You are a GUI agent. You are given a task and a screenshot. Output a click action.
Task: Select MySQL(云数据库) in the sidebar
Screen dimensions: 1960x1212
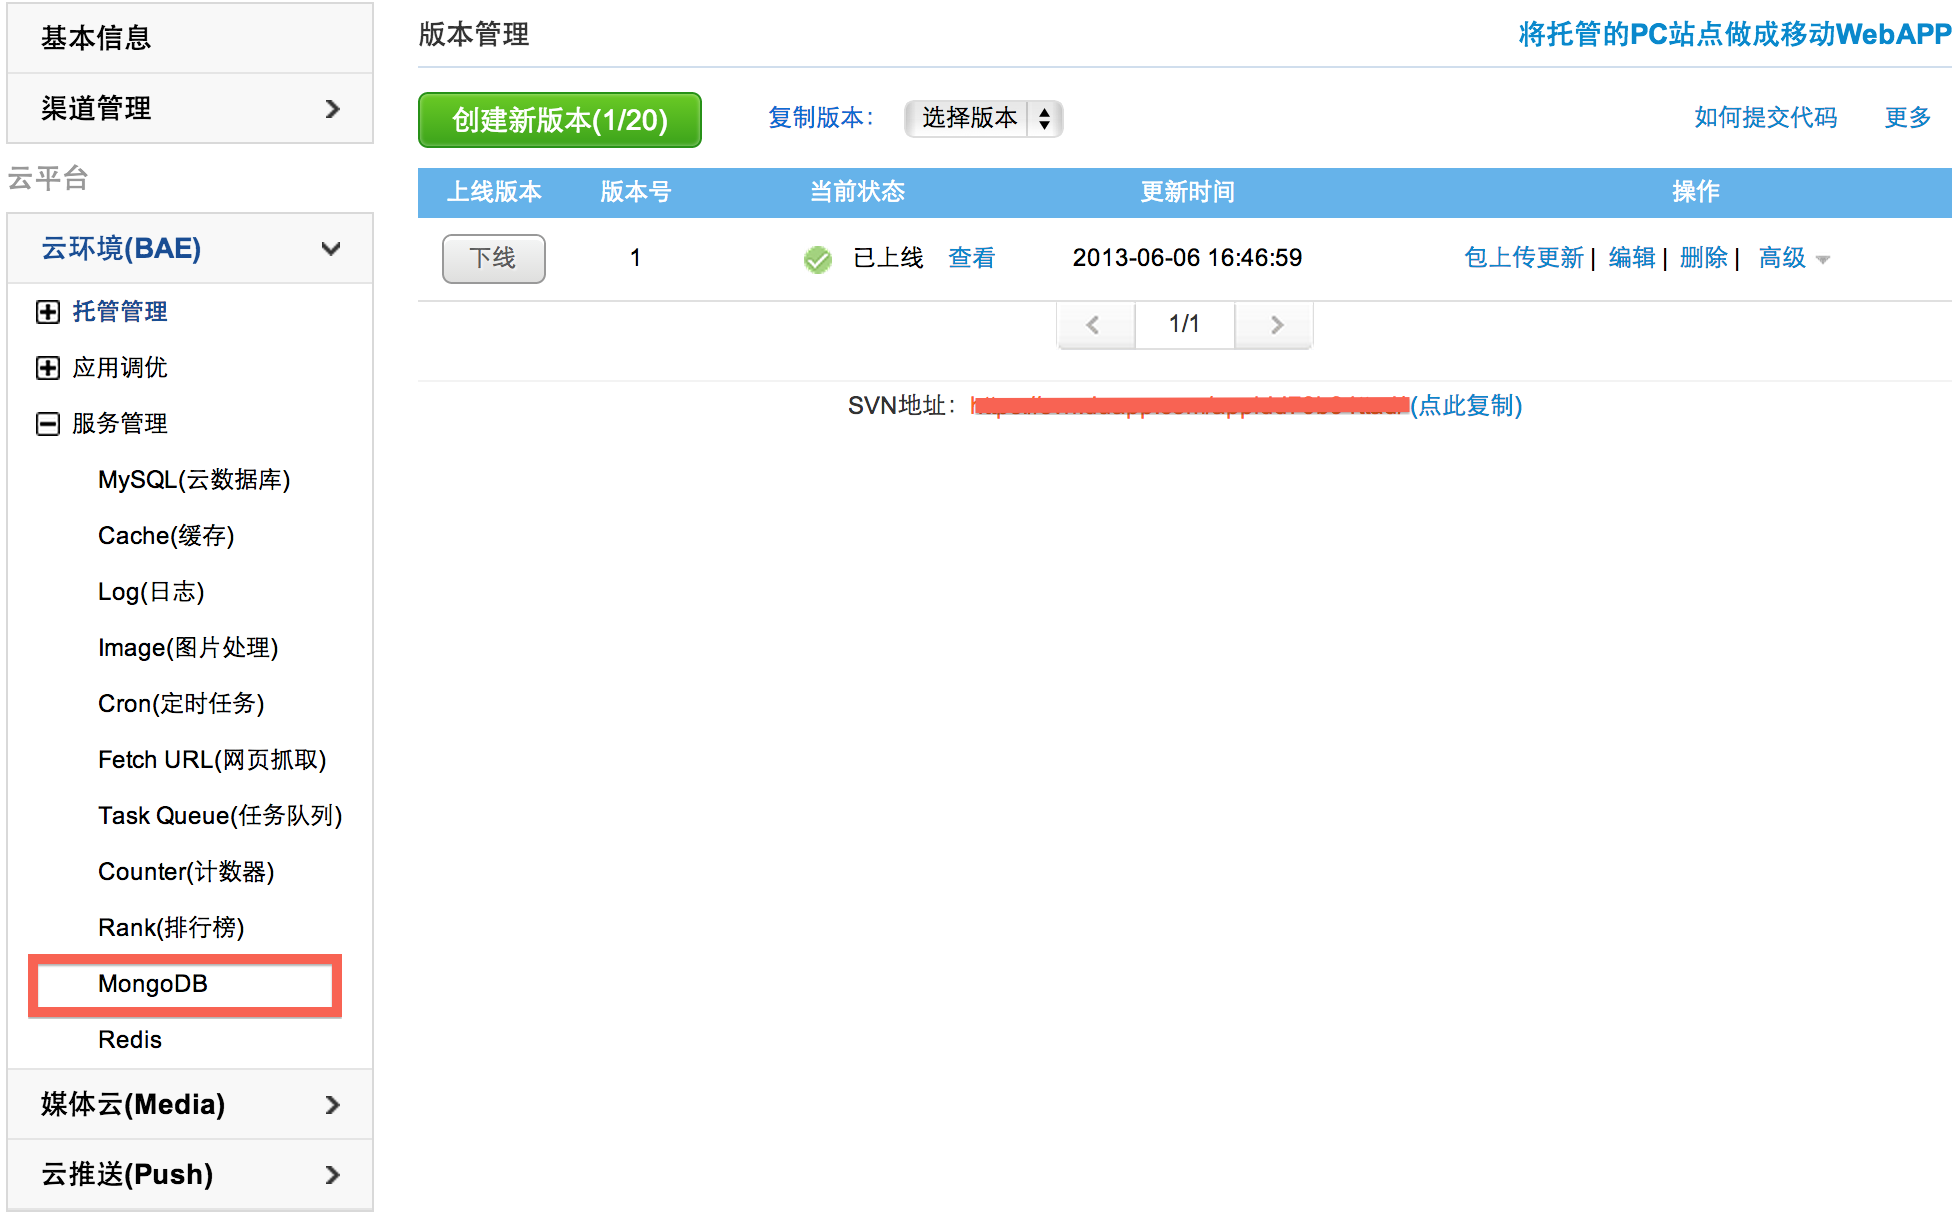[194, 480]
